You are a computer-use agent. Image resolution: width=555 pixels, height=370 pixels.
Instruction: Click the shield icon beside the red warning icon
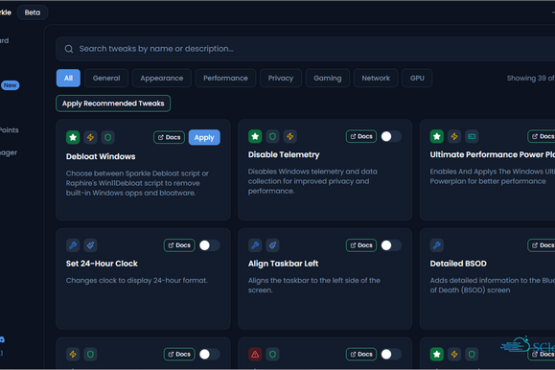pyautogui.click(x=272, y=354)
